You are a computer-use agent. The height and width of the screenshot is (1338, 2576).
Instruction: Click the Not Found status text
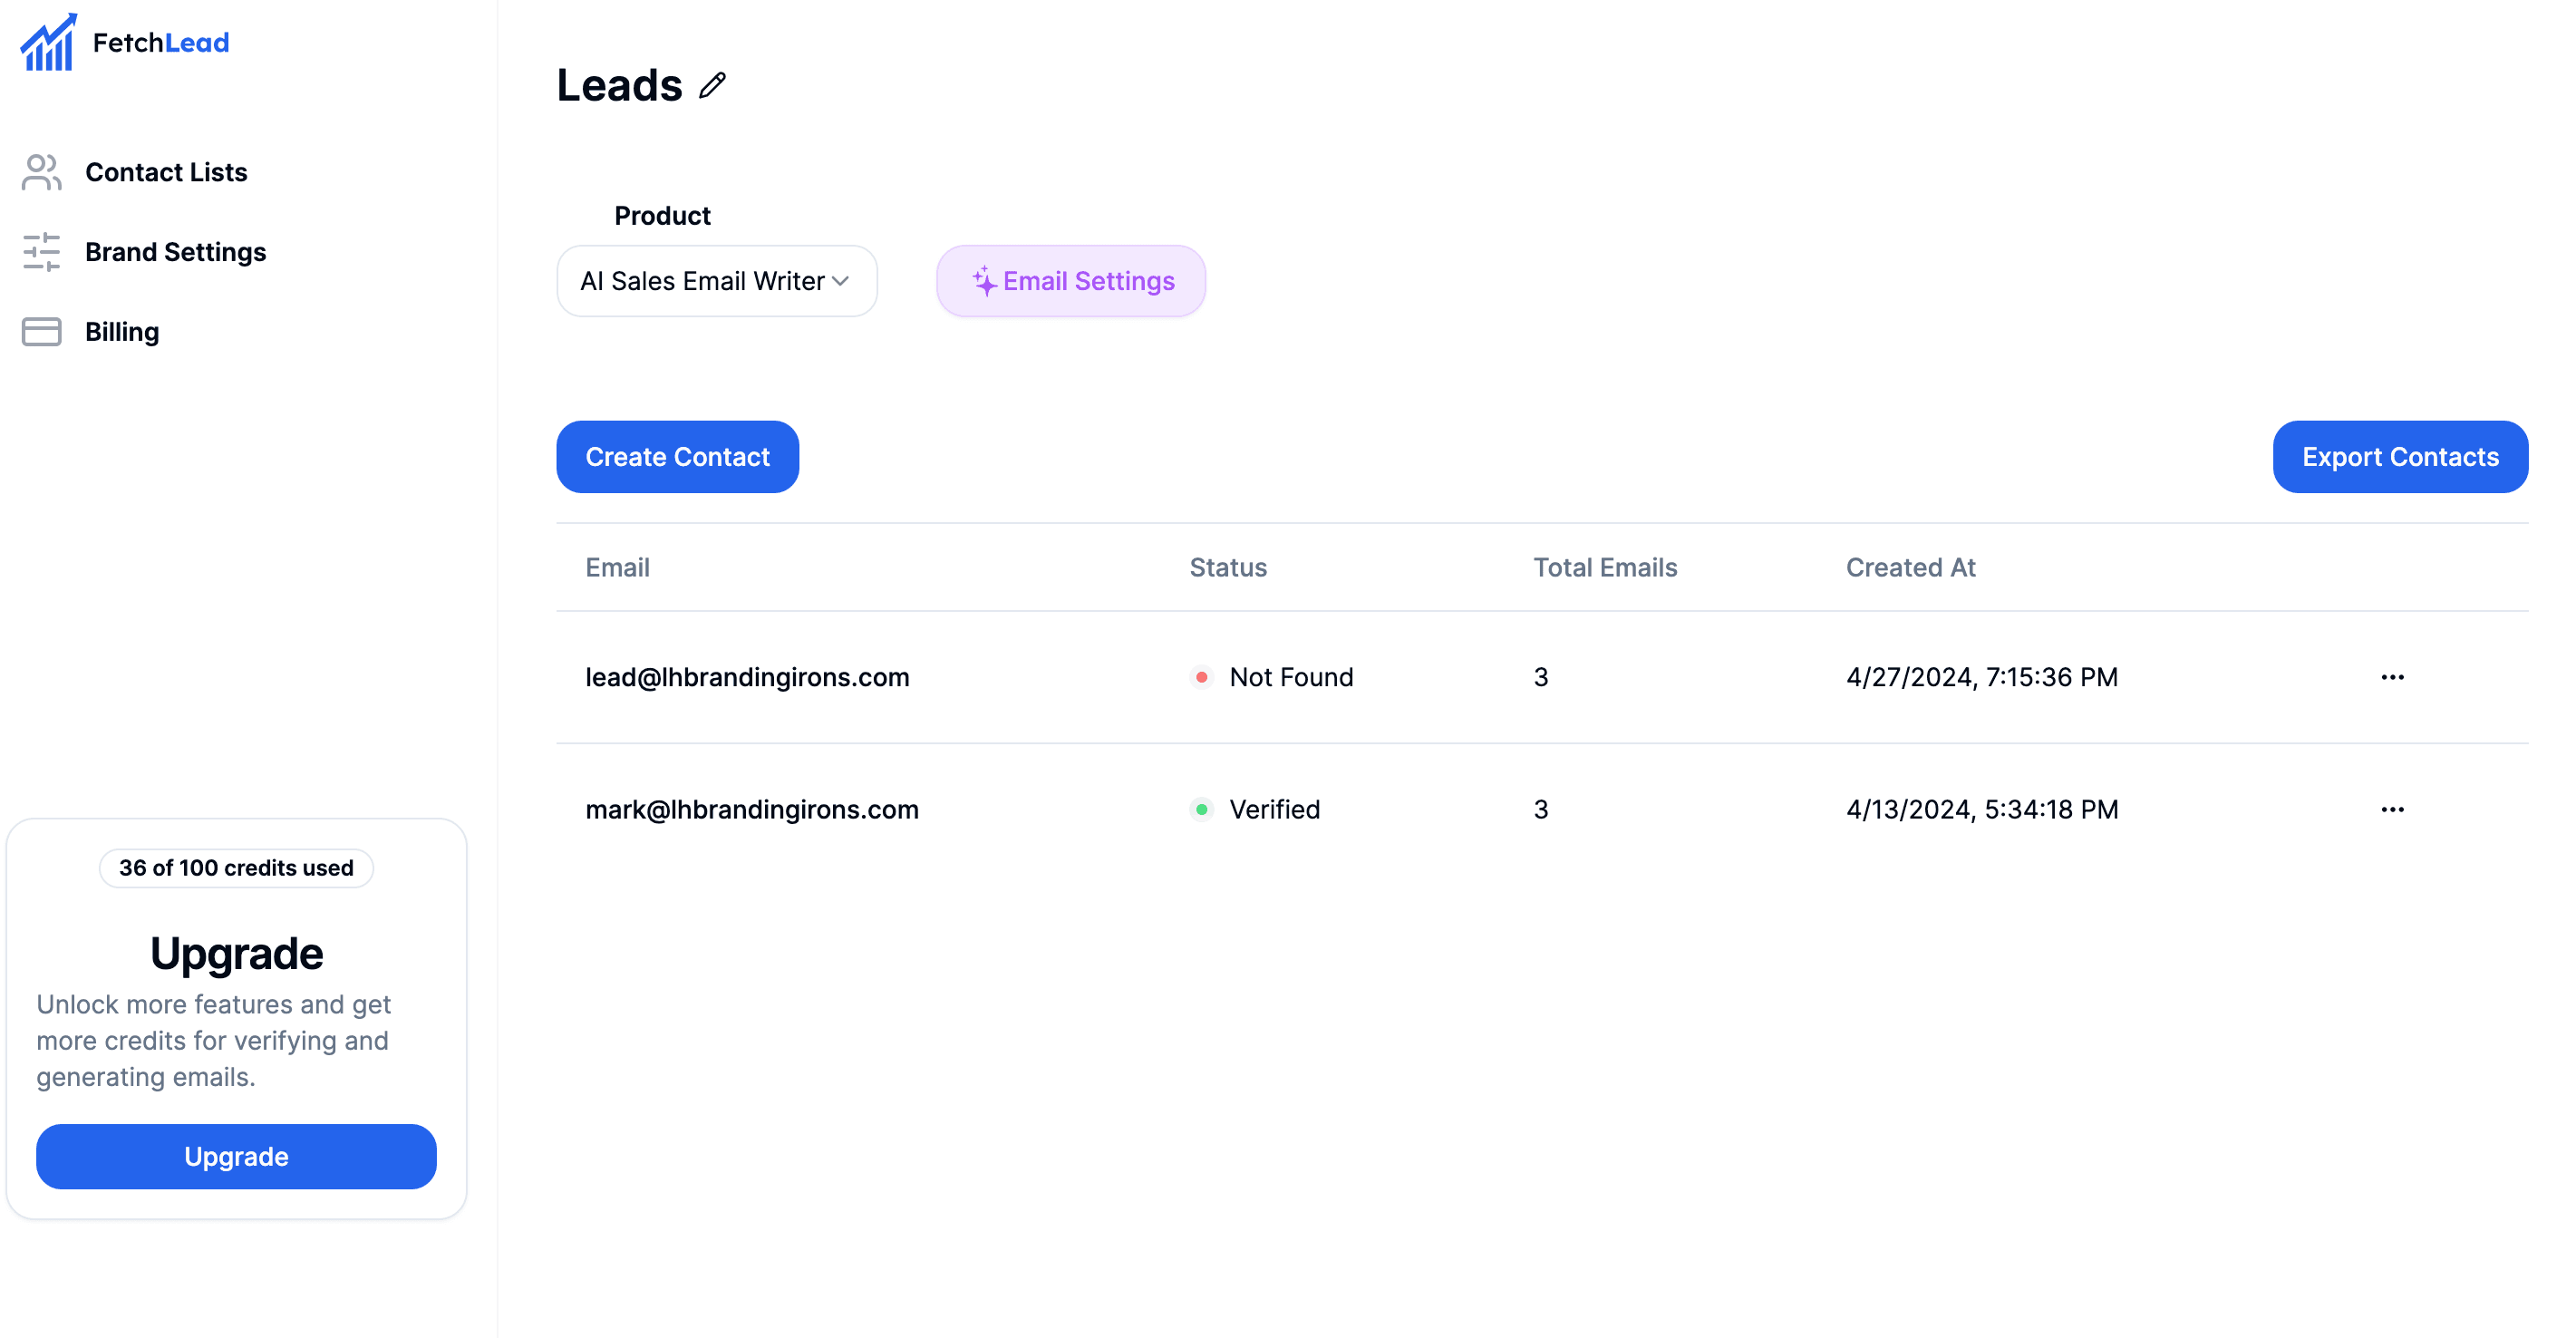tap(1291, 677)
